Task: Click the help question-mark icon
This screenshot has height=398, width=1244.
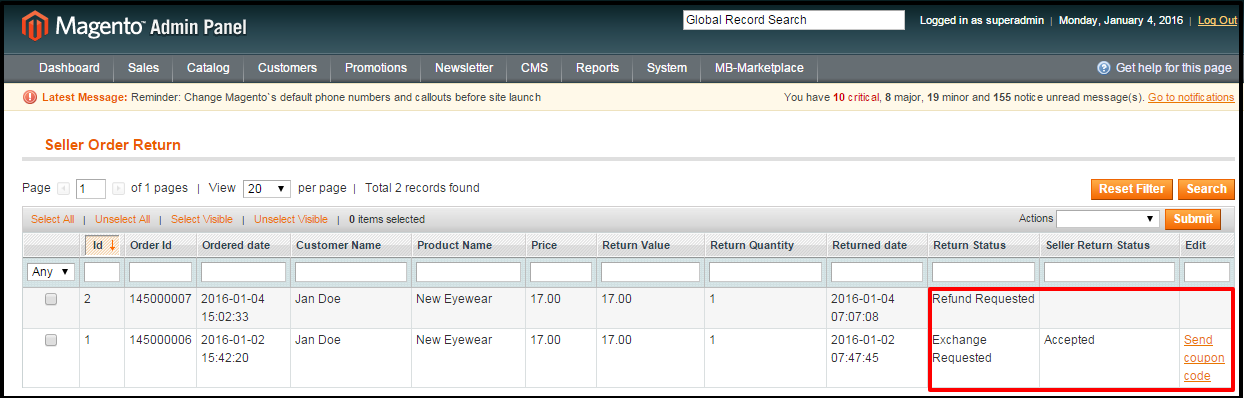Action: click(x=1104, y=68)
